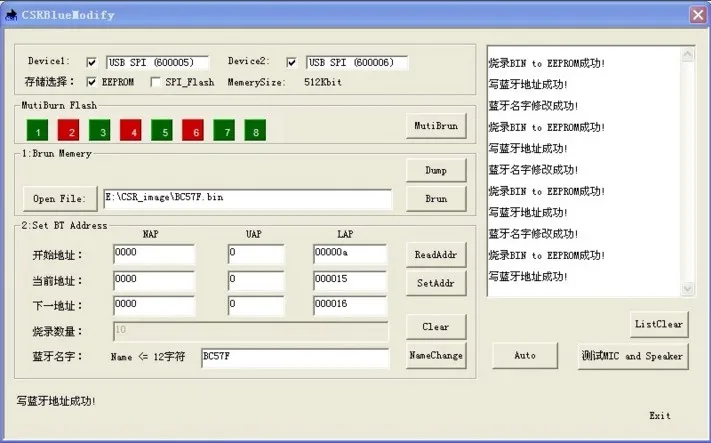711x443 pixels.
Task: Click the Open File button
Action: [x=60, y=199]
